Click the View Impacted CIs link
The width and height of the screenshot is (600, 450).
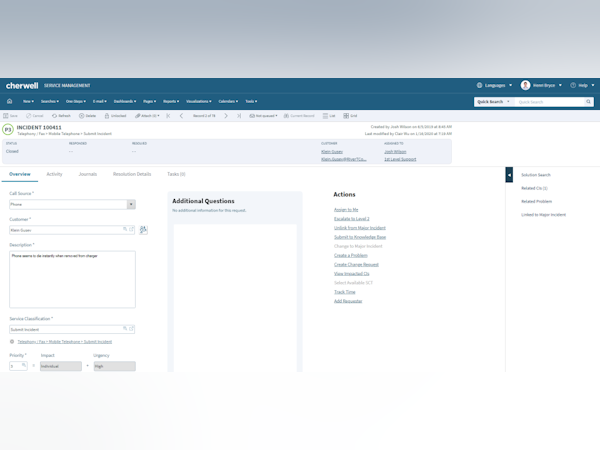click(x=351, y=274)
